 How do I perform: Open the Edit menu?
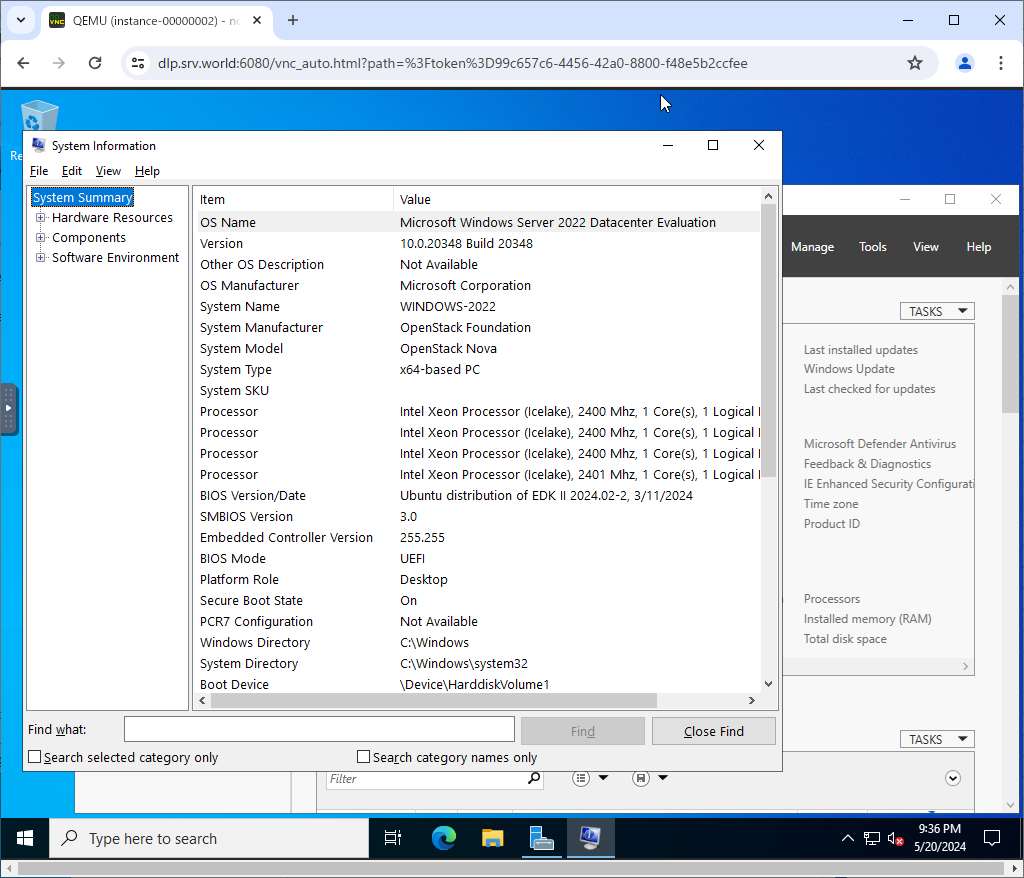[x=71, y=171]
